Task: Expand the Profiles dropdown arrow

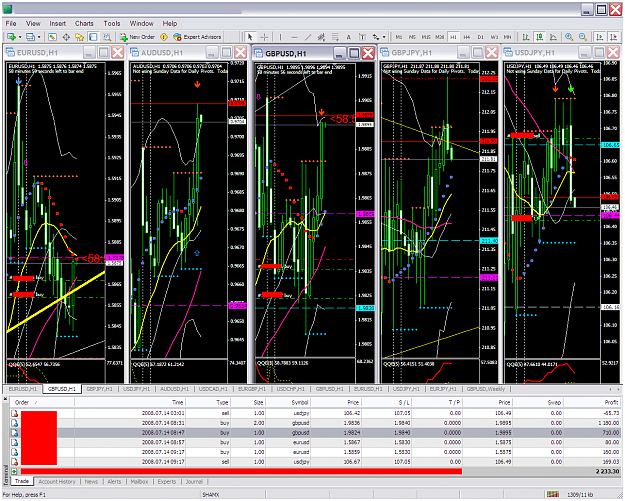Action: click(39, 37)
